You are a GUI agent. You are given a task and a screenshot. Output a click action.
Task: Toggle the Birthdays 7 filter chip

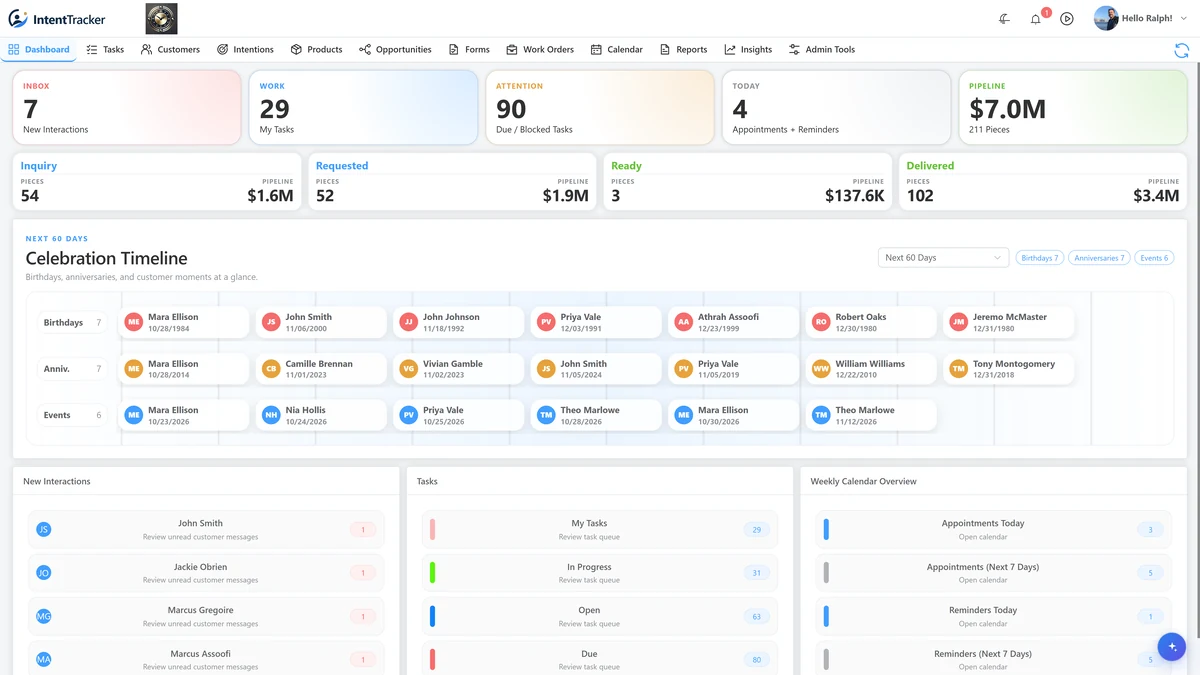click(x=1040, y=258)
